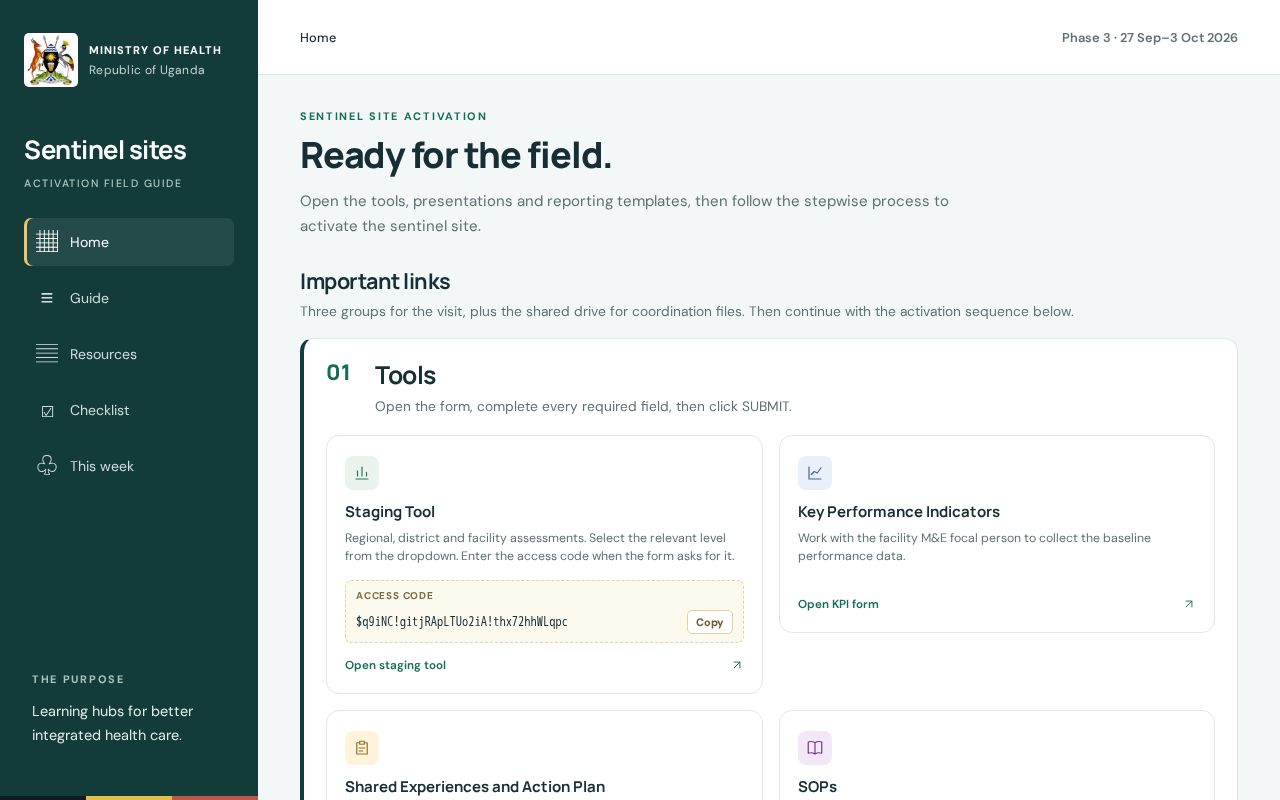Screen dimensions: 1280x800
Task: Click the Ready for the field headline
Action: click(456, 156)
